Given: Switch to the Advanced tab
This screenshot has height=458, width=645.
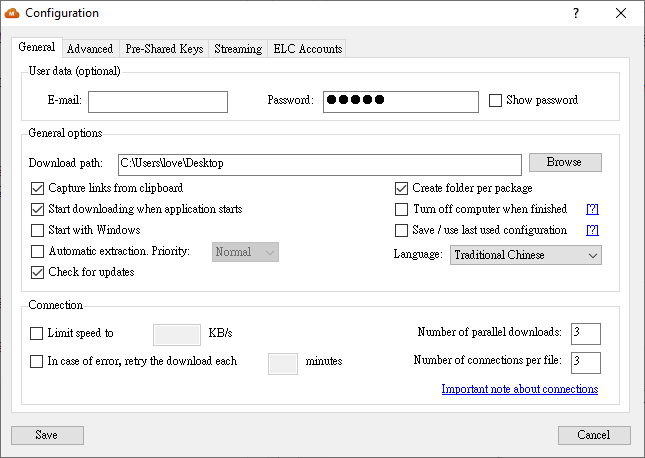Looking at the screenshot, I should click(x=90, y=48).
